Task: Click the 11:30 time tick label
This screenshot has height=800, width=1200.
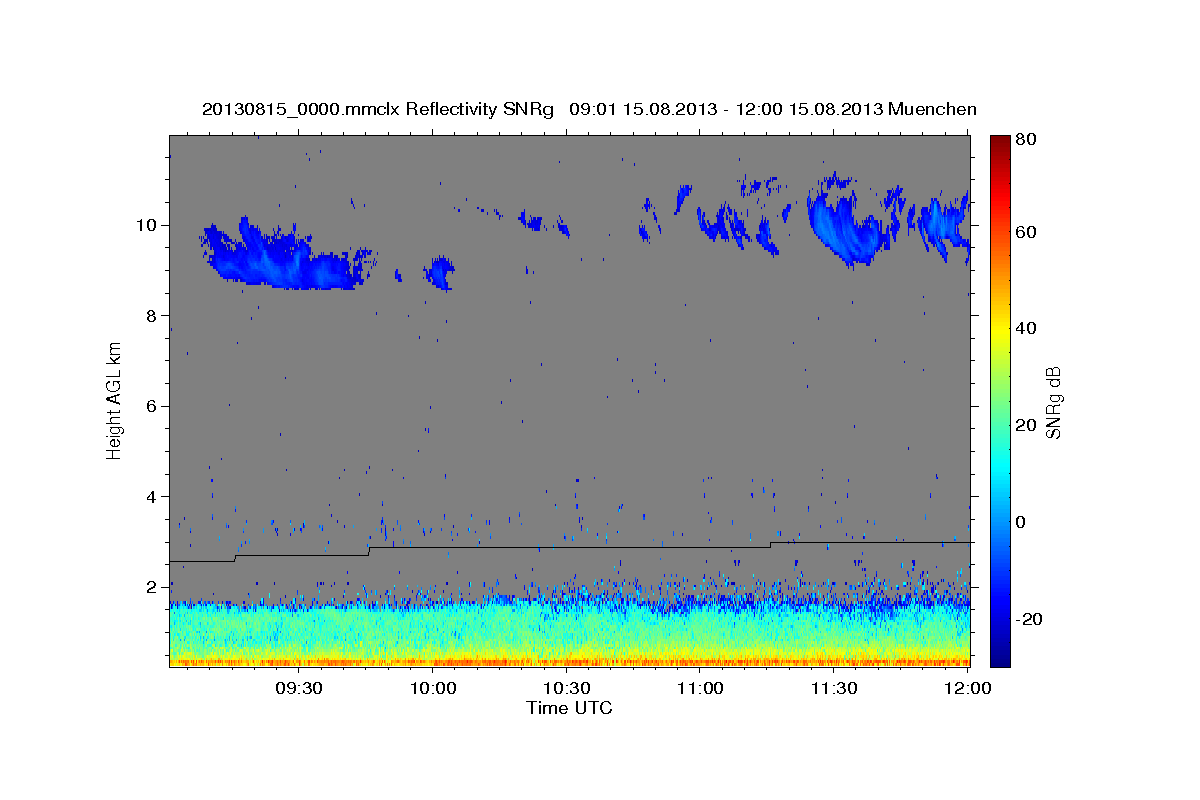Action: 834,689
